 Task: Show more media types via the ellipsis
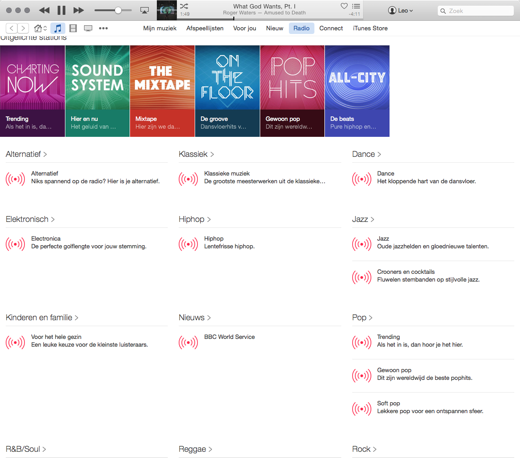103,28
